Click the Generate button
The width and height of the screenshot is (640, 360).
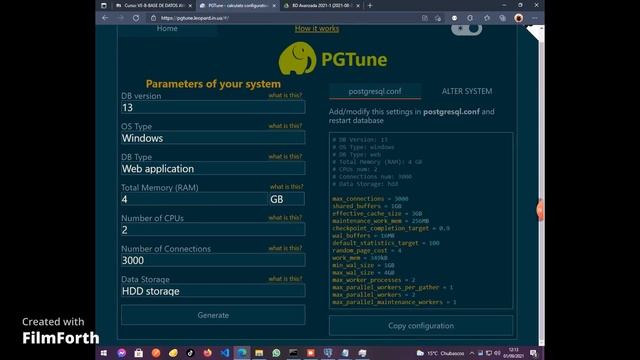(x=213, y=315)
